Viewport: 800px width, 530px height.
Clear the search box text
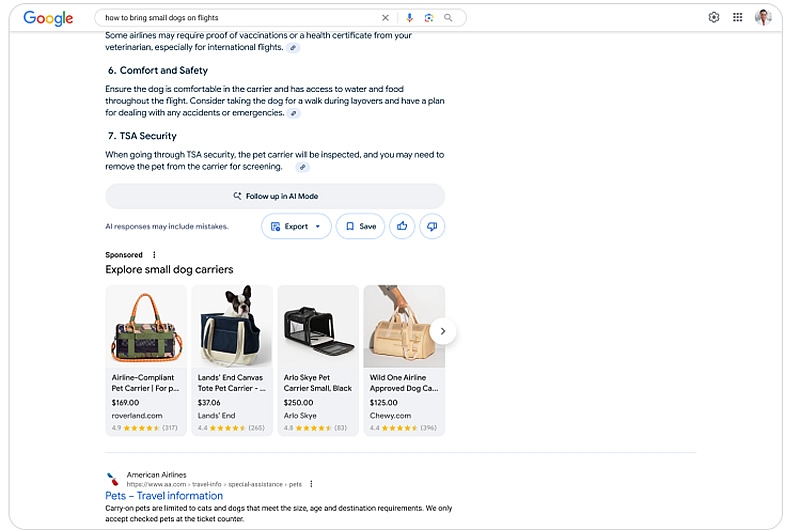coord(386,18)
